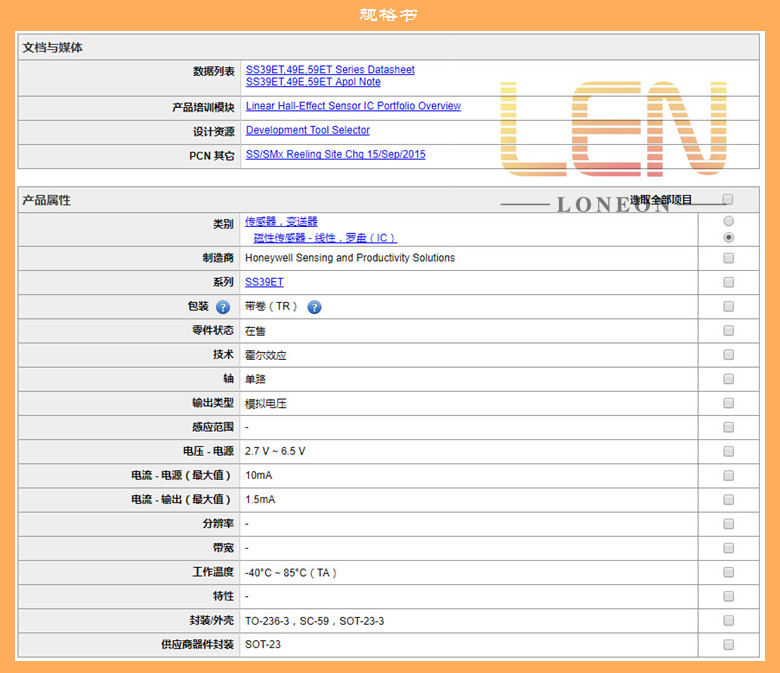Open SS39ET,49E,59ET Series Datasheet link
Image resolution: width=780 pixels, height=673 pixels.
[x=330, y=70]
